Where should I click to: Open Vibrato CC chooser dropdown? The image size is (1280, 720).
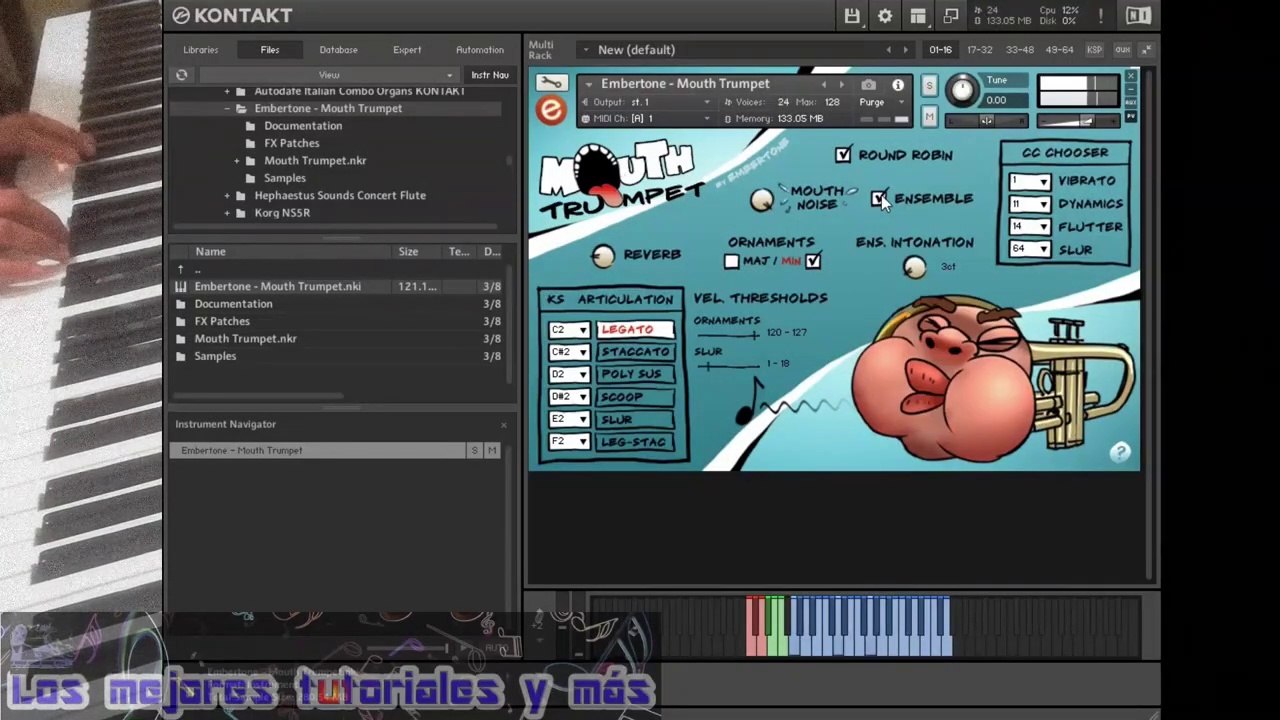[x=1030, y=181]
